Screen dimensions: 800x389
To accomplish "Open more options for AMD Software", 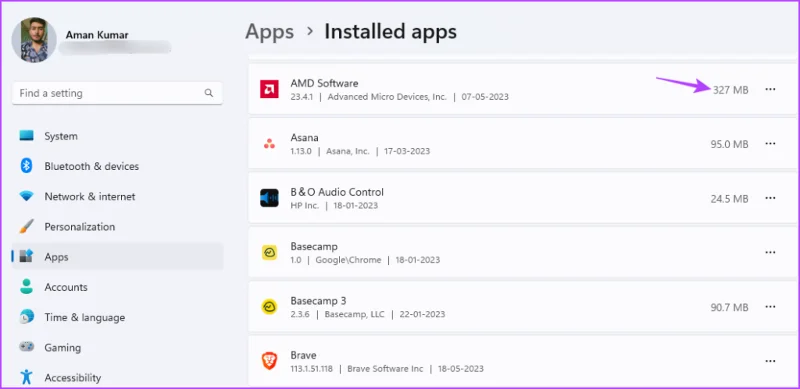I will point(770,89).
